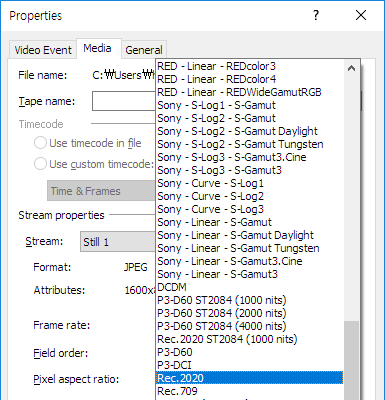Select the P3-DCI color space
Image resolution: width=385 pixels, height=400 pixels.
249,365
